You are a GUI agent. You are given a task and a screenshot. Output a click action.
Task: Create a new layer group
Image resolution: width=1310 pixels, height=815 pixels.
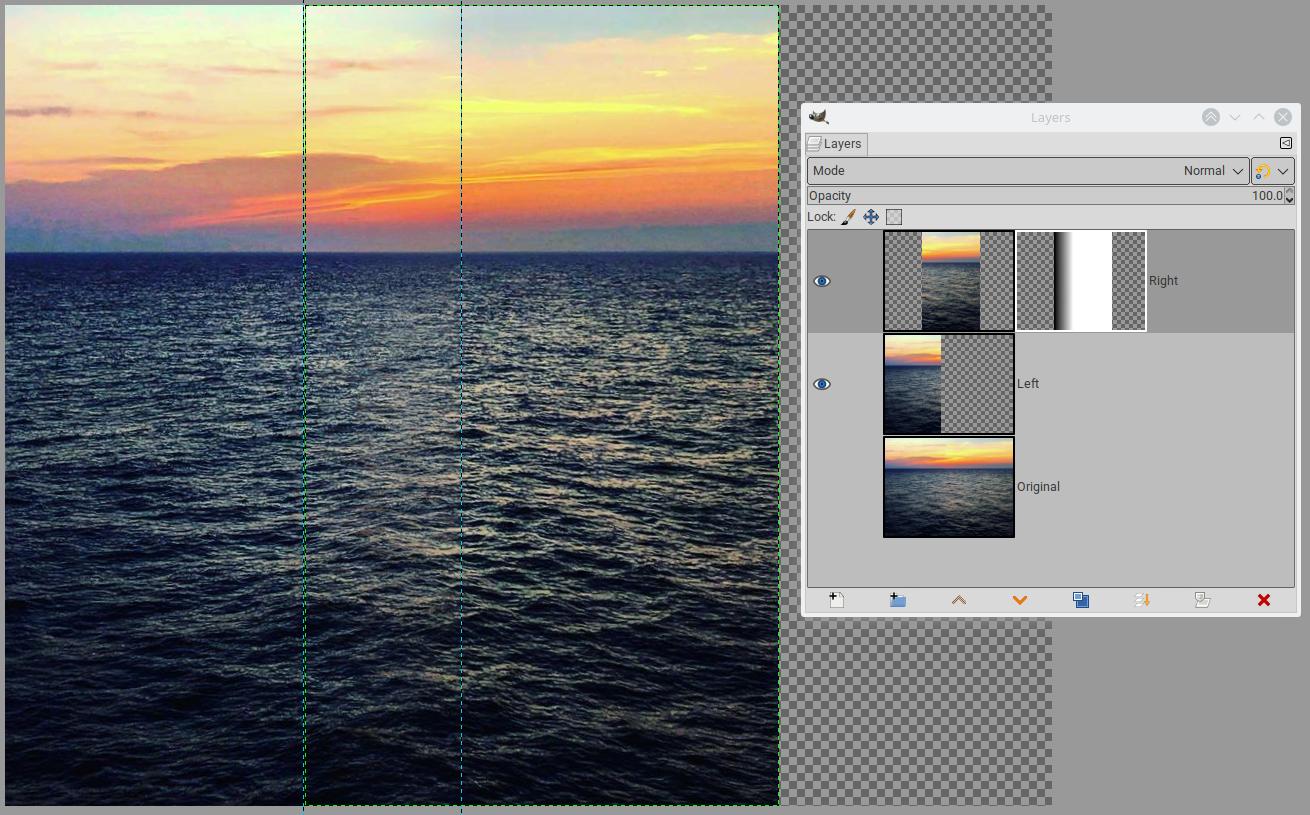coord(897,600)
